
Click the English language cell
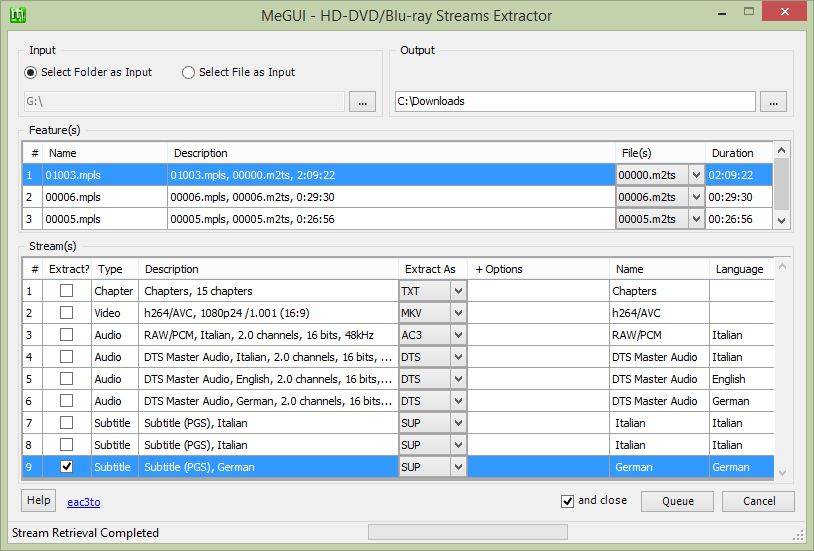click(741, 379)
